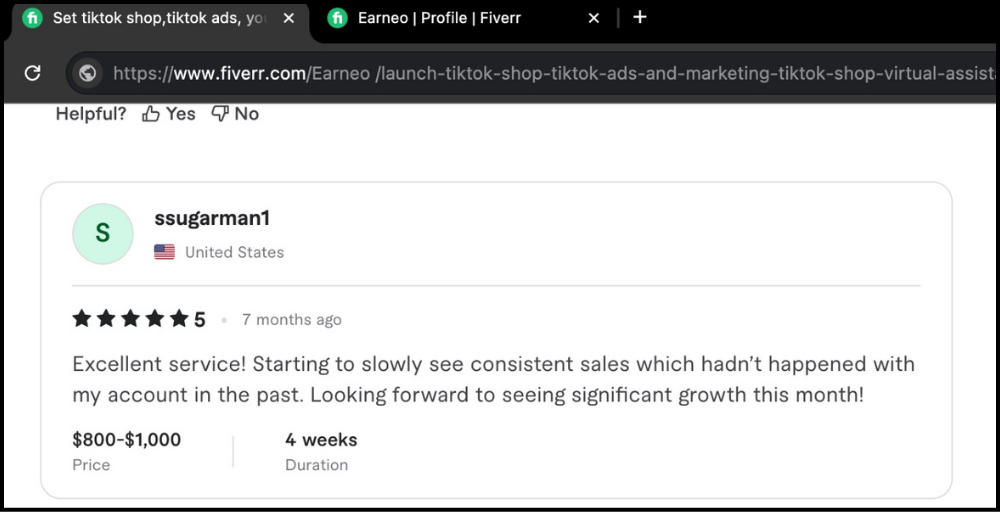
Task: Click the United States flag icon
Action: click(x=164, y=252)
